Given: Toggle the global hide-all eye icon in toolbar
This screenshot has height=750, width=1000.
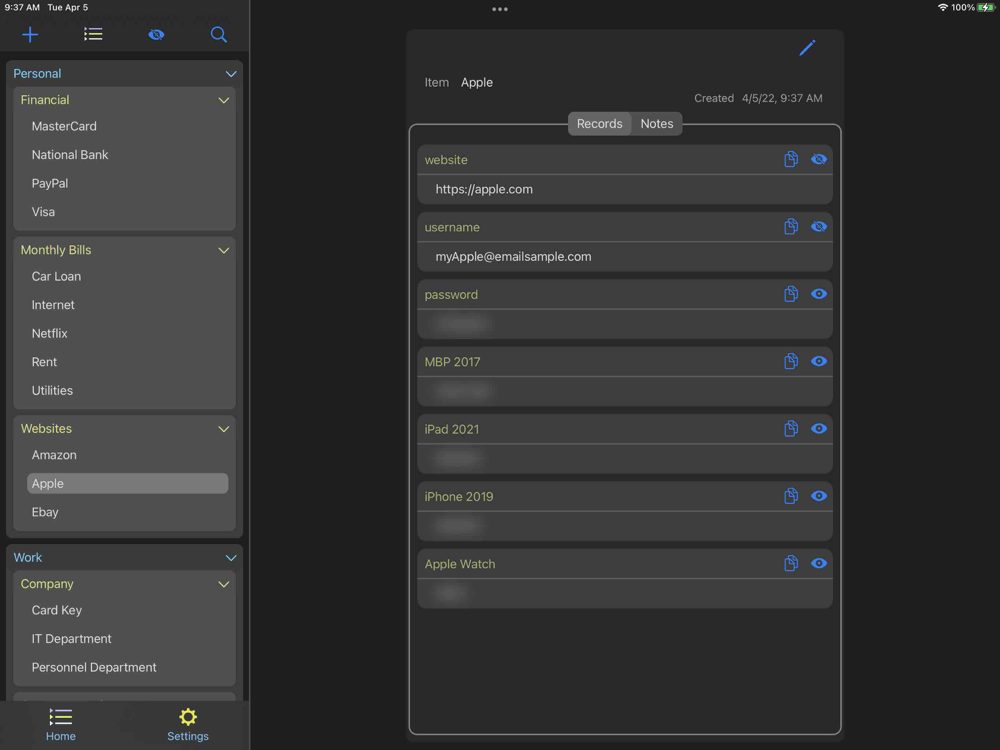Looking at the screenshot, I should [156, 34].
